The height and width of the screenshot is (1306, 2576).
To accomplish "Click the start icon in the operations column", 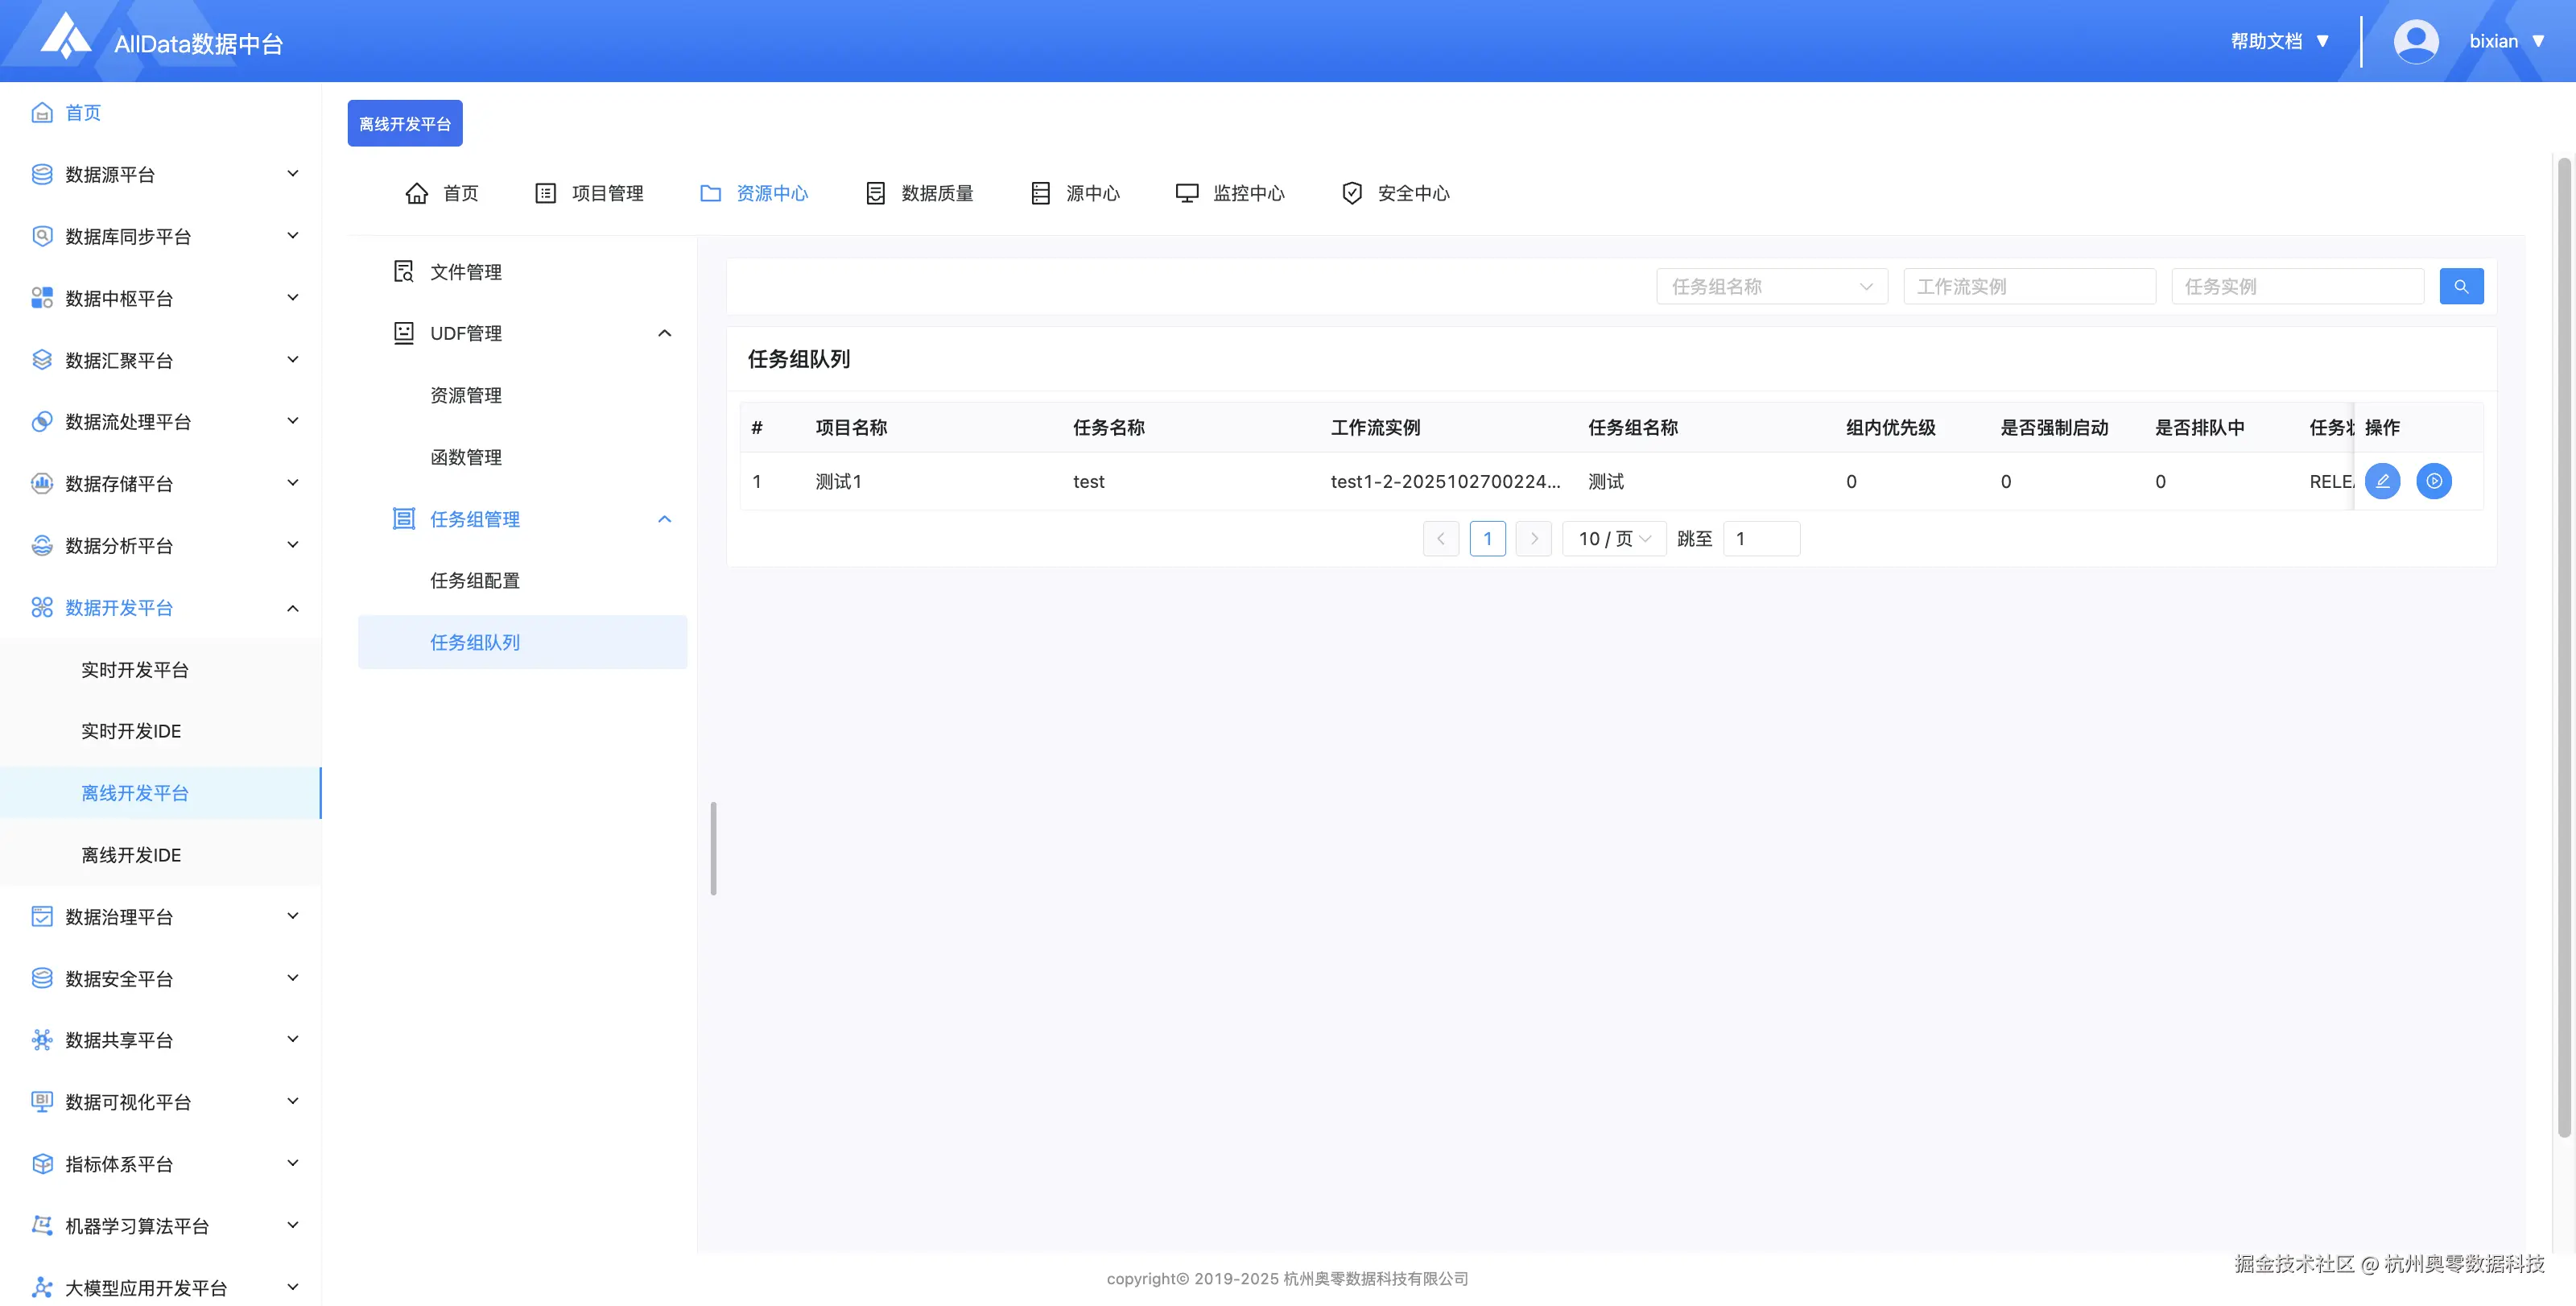I will pyautogui.click(x=2433, y=481).
